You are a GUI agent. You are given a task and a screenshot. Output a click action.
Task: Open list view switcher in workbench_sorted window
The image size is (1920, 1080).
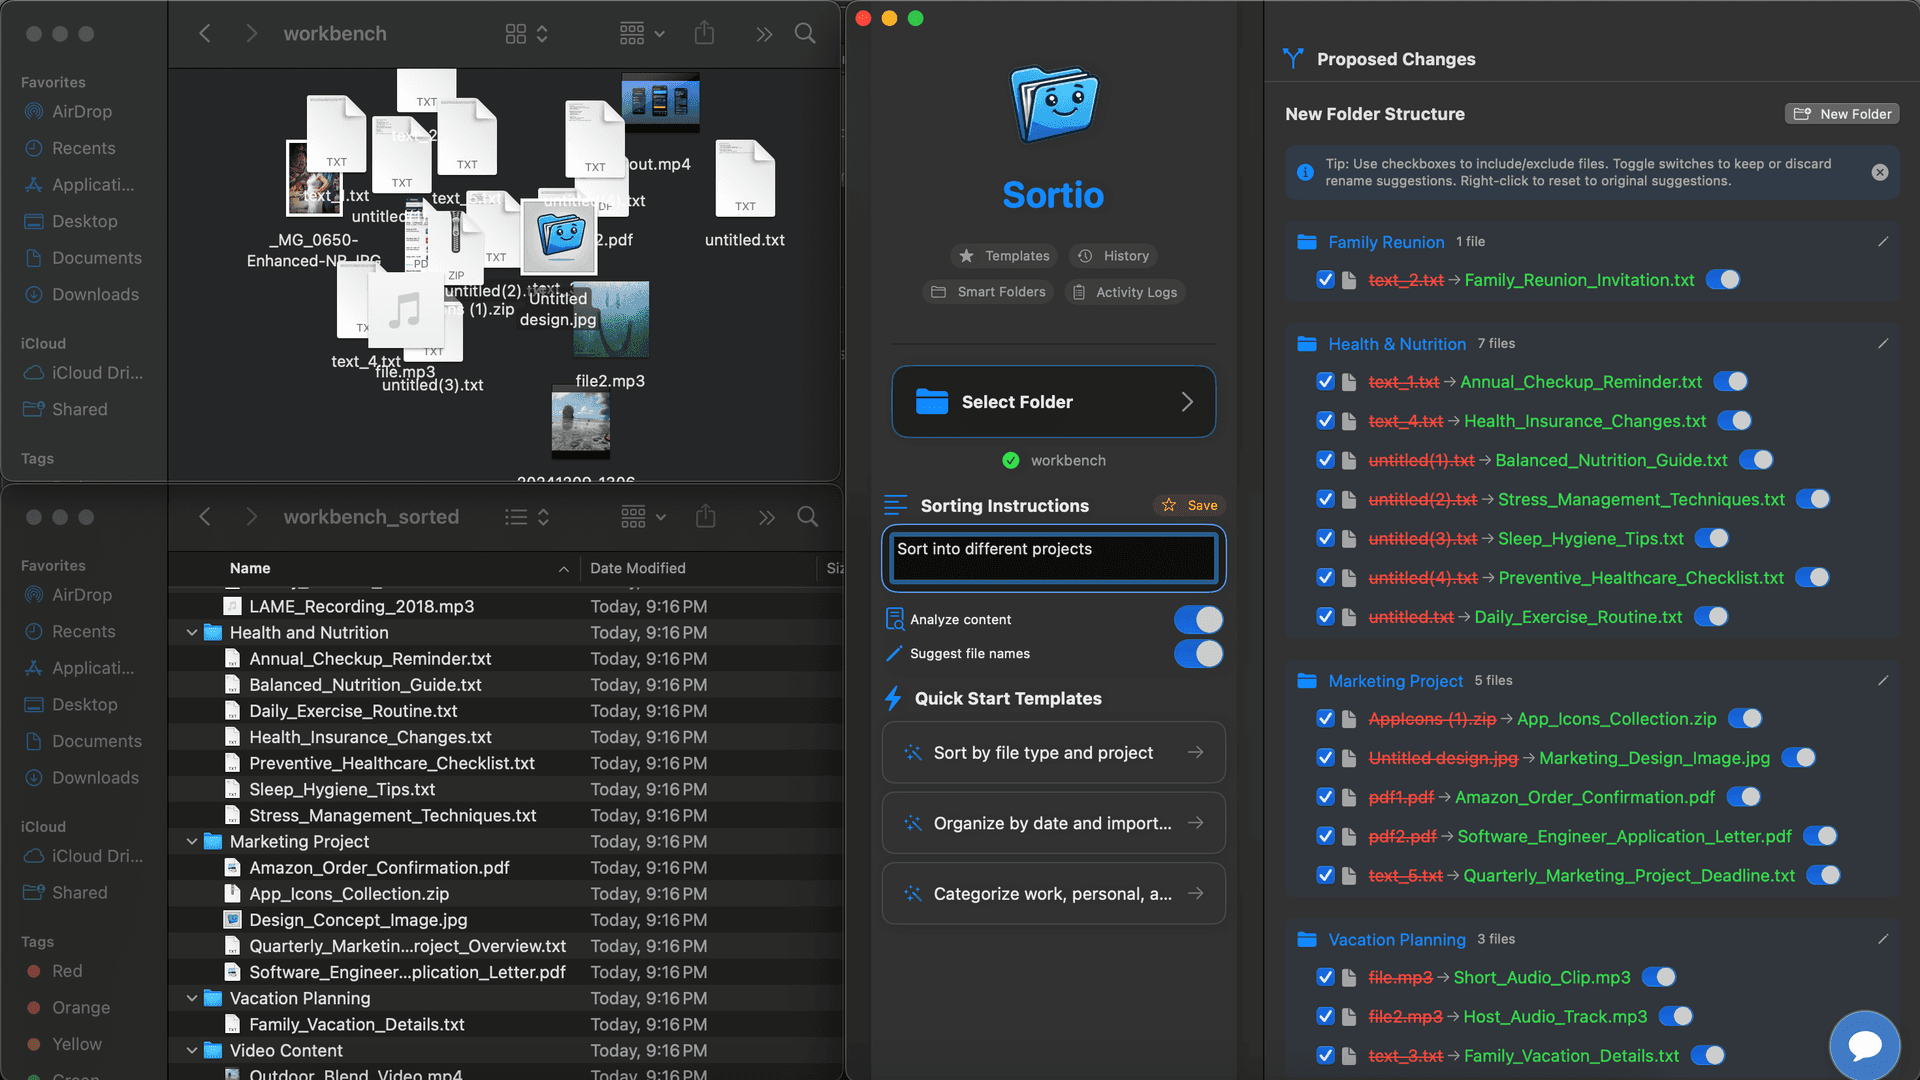[526, 517]
